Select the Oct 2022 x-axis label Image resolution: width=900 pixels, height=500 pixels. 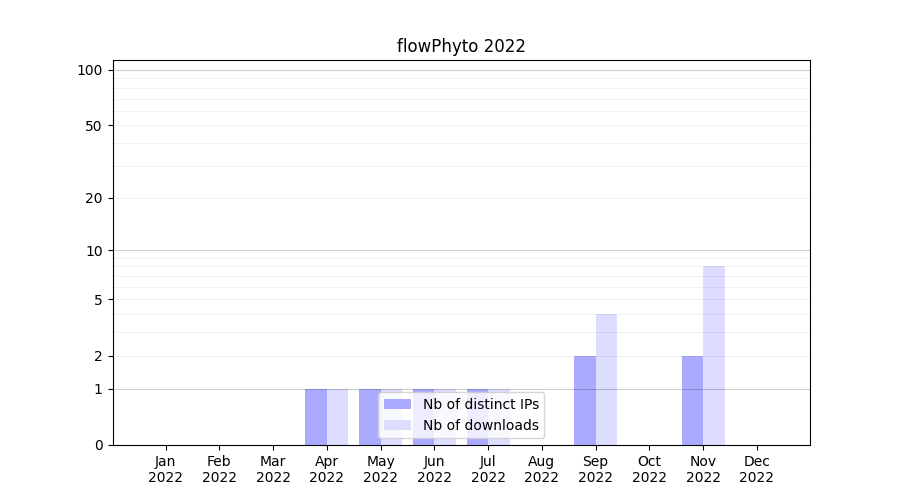(x=649, y=469)
